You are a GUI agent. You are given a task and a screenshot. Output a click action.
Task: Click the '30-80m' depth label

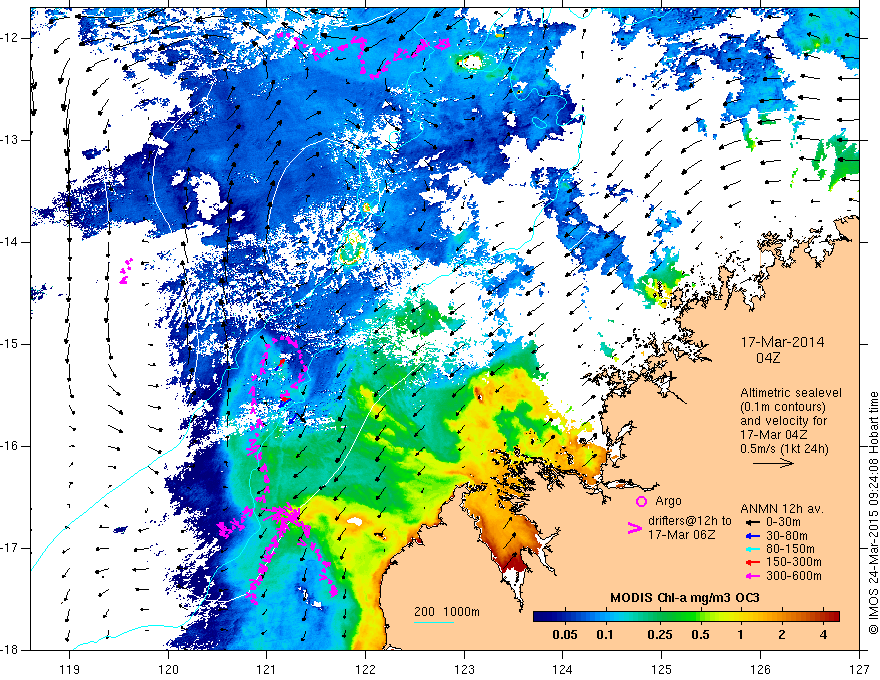tap(787, 536)
